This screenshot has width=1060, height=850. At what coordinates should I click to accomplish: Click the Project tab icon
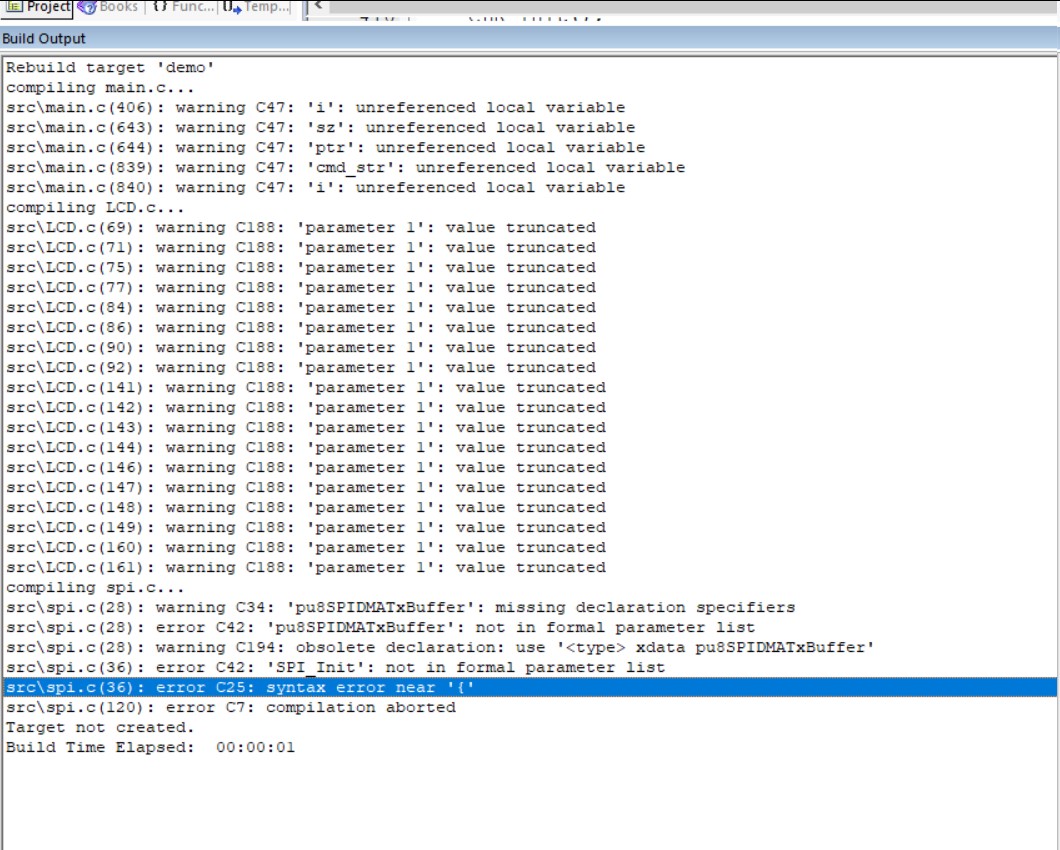(14, 7)
